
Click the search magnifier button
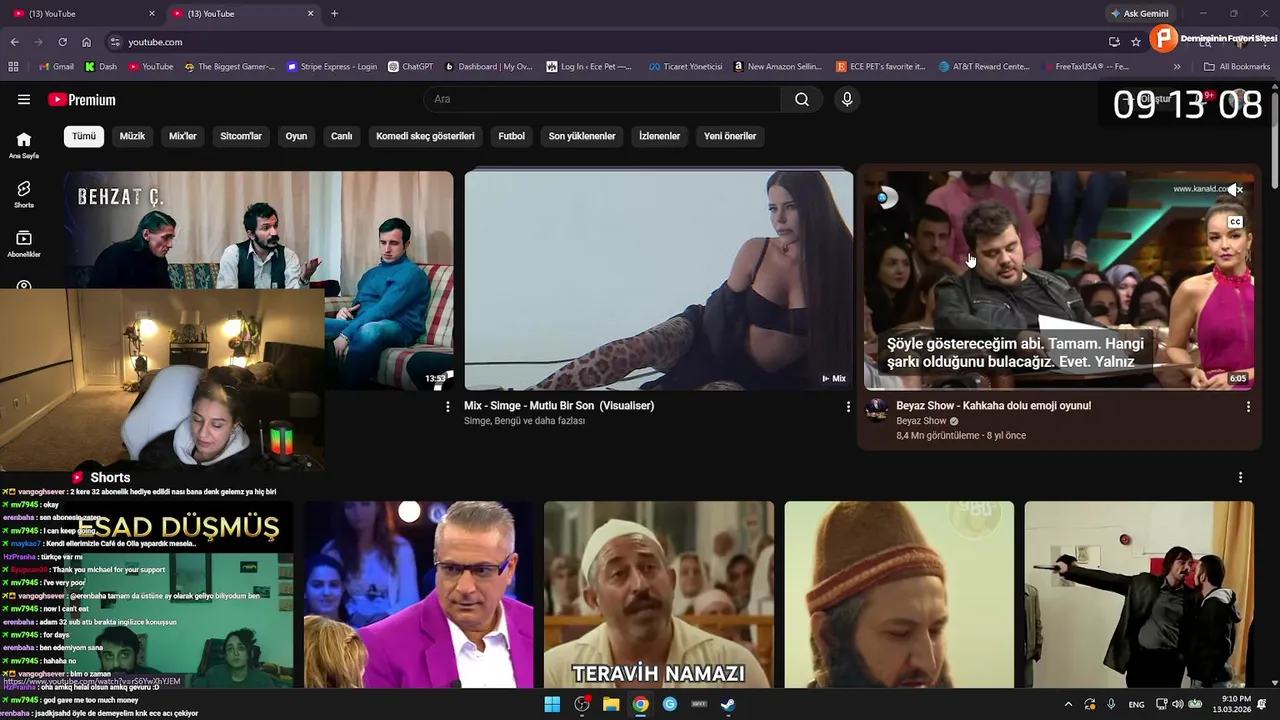[802, 99]
